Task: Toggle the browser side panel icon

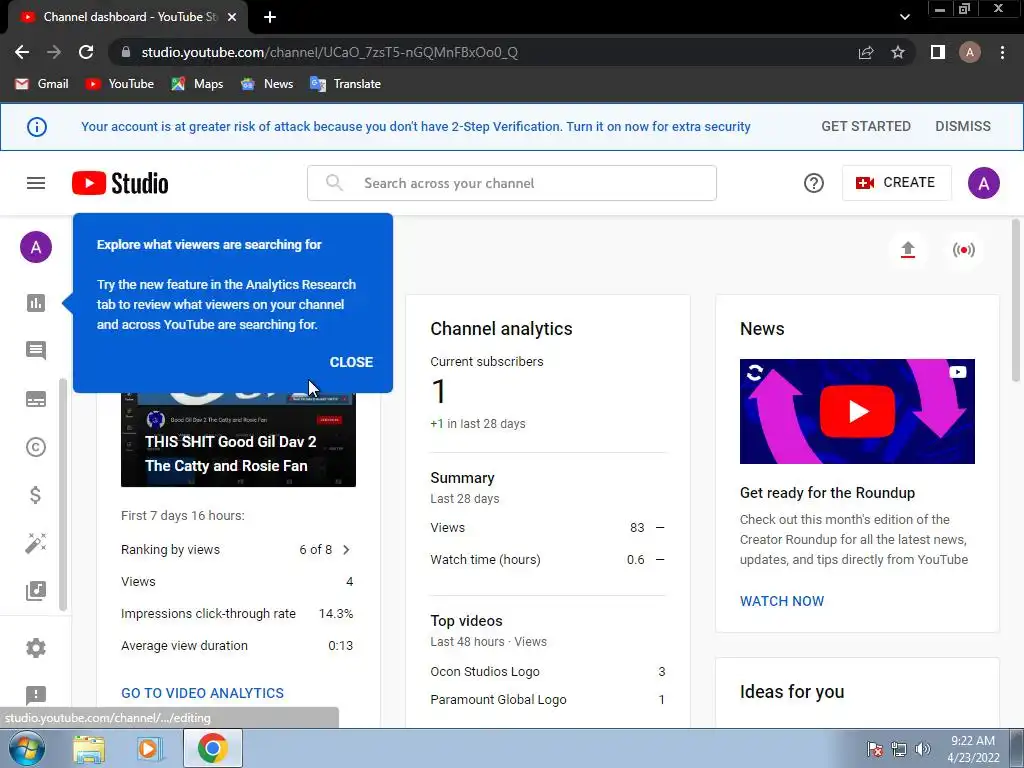Action: 938,52
